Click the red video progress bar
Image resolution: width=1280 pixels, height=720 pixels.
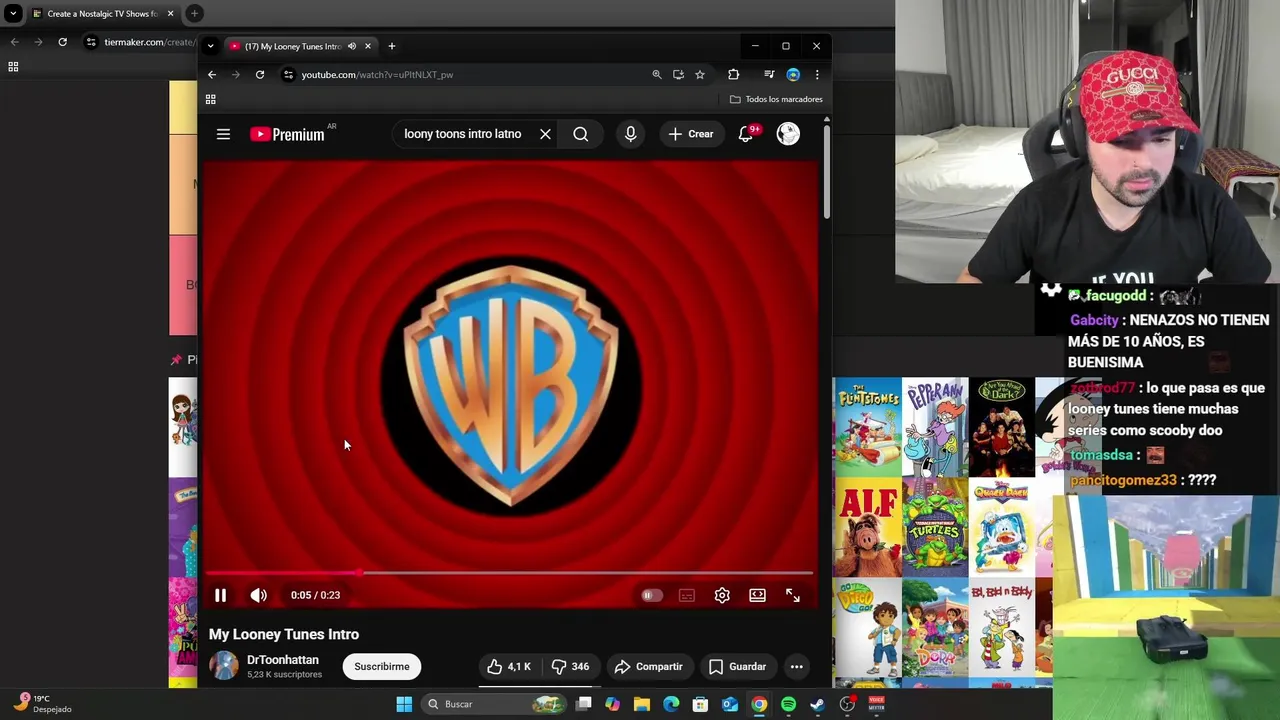[510, 573]
